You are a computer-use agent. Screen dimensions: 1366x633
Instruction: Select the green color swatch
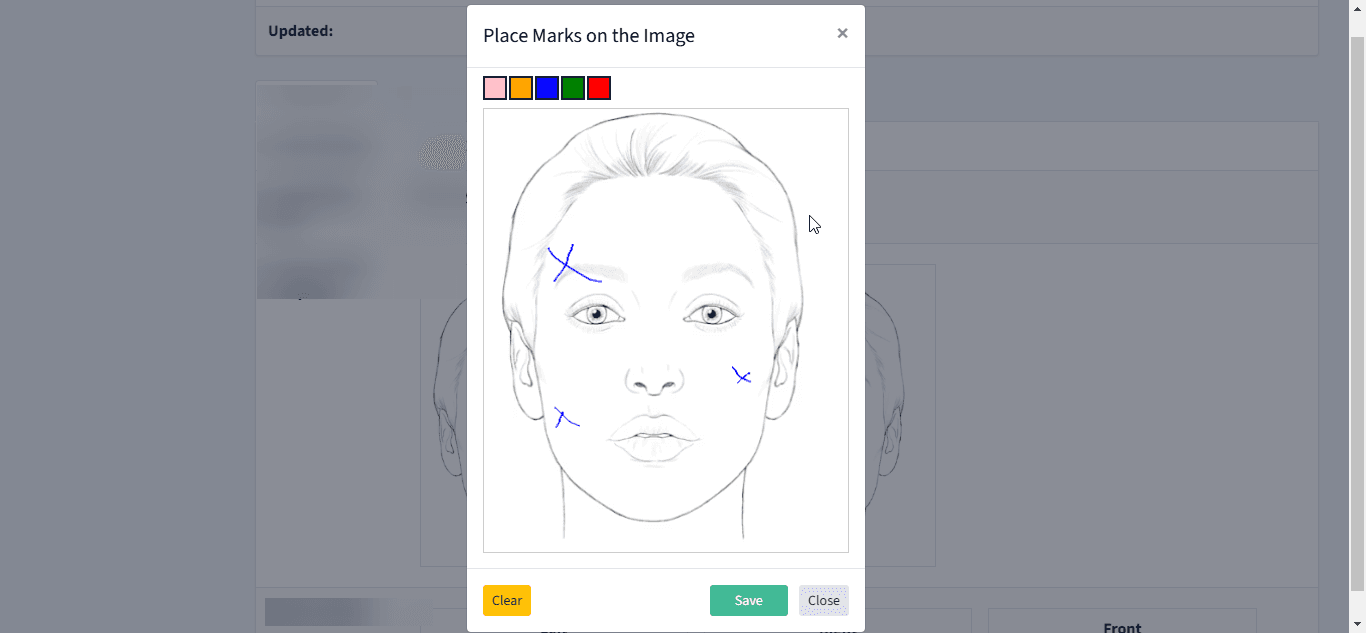(573, 88)
